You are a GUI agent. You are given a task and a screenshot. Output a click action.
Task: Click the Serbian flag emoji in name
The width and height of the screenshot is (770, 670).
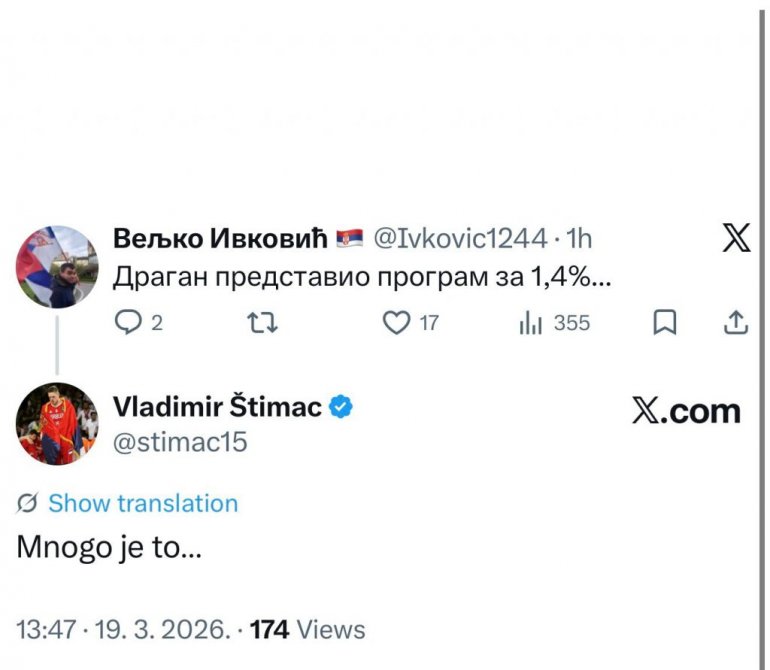coord(349,239)
